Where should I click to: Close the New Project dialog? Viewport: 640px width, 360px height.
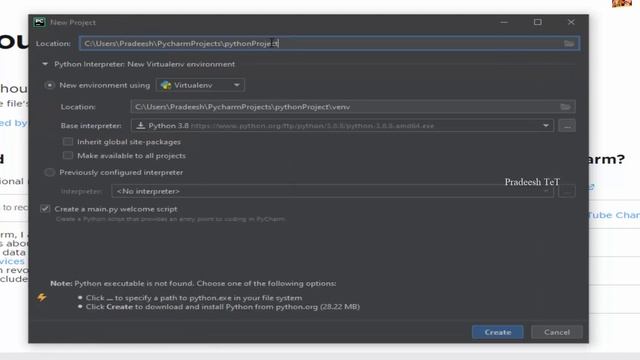click(571, 22)
